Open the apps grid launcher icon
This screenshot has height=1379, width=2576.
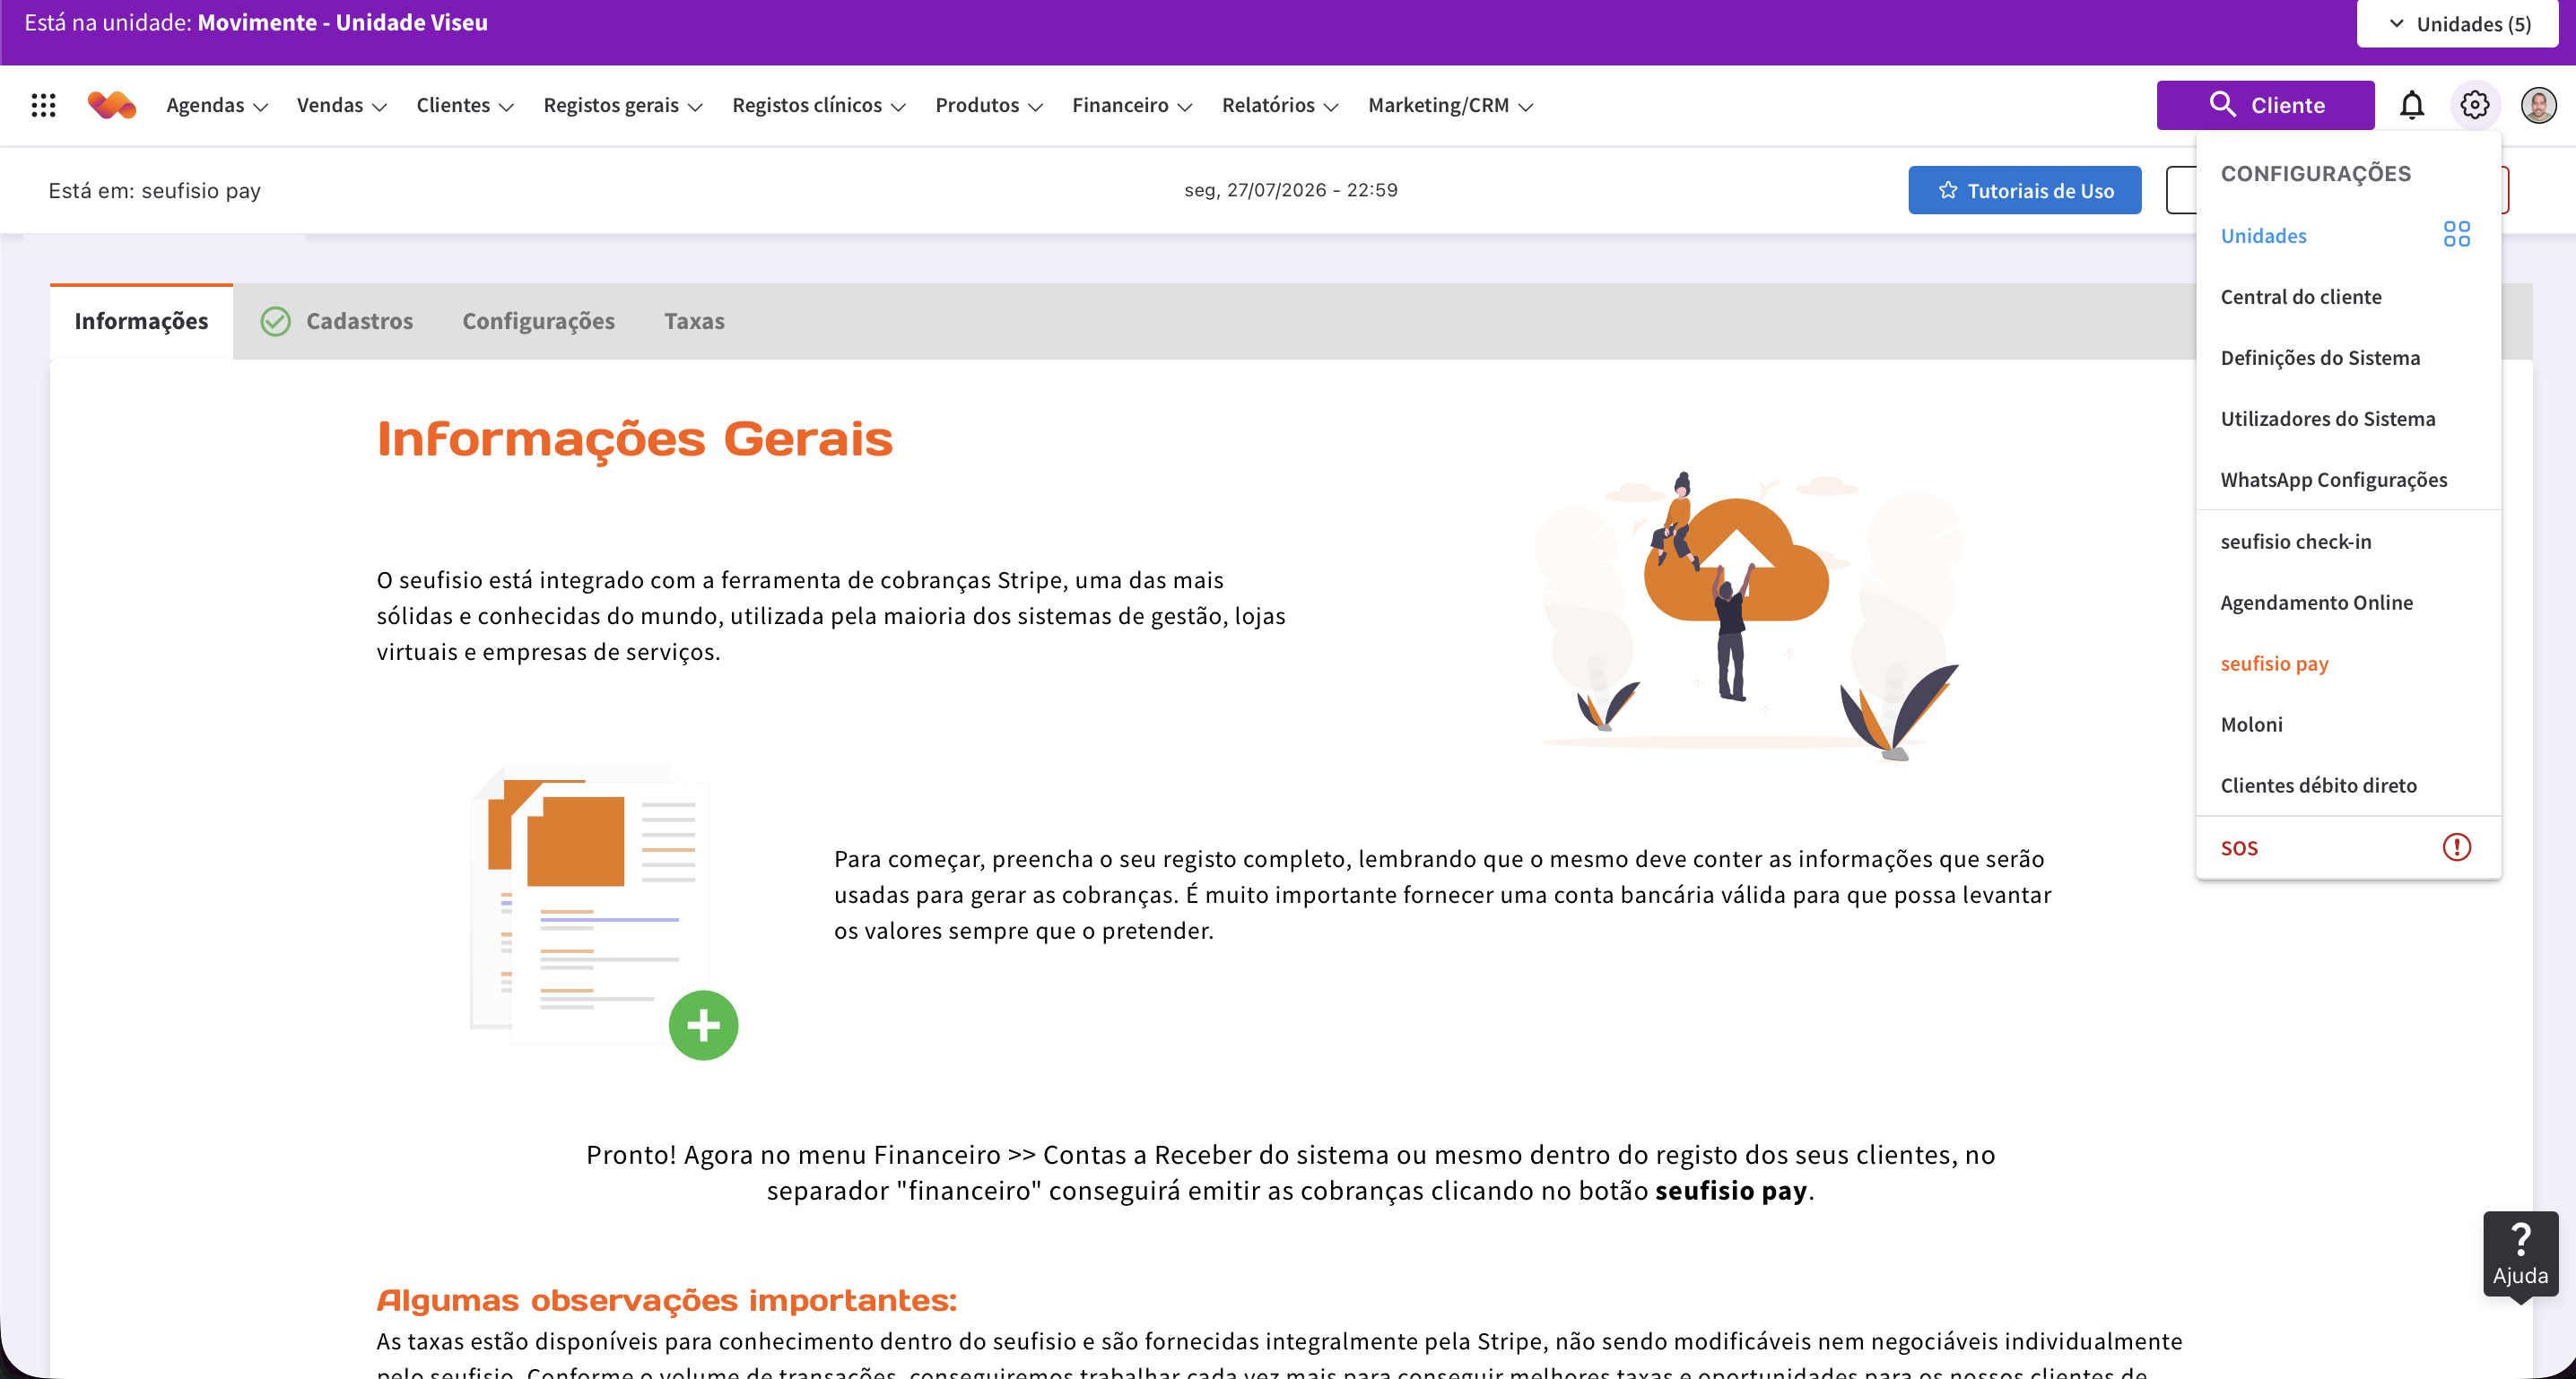pos(43,105)
